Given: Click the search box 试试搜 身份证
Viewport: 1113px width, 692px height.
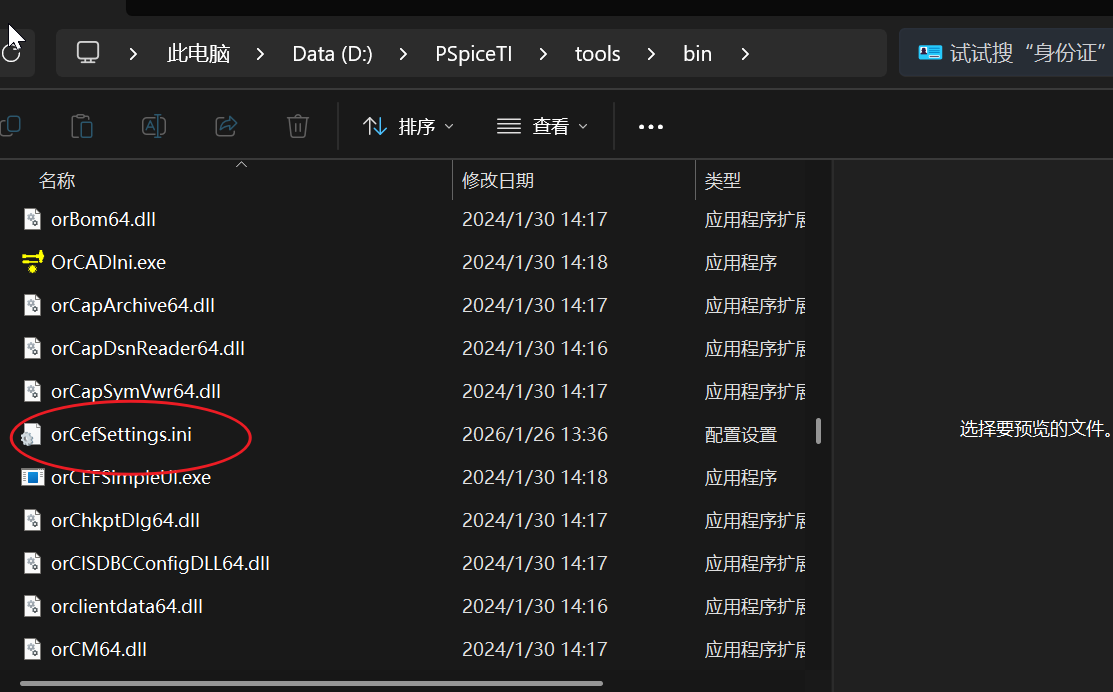Looking at the screenshot, I should tap(1006, 53).
